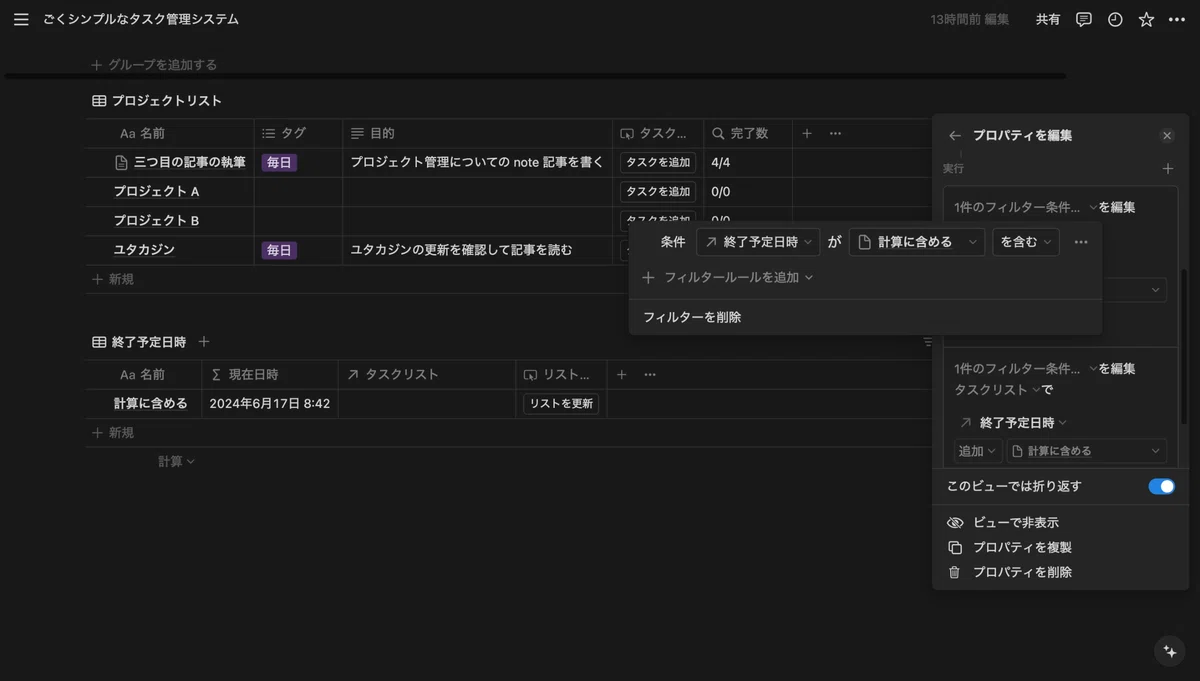Open the page history clock icon
This screenshot has height=681, width=1200.
[x=1115, y=19]
